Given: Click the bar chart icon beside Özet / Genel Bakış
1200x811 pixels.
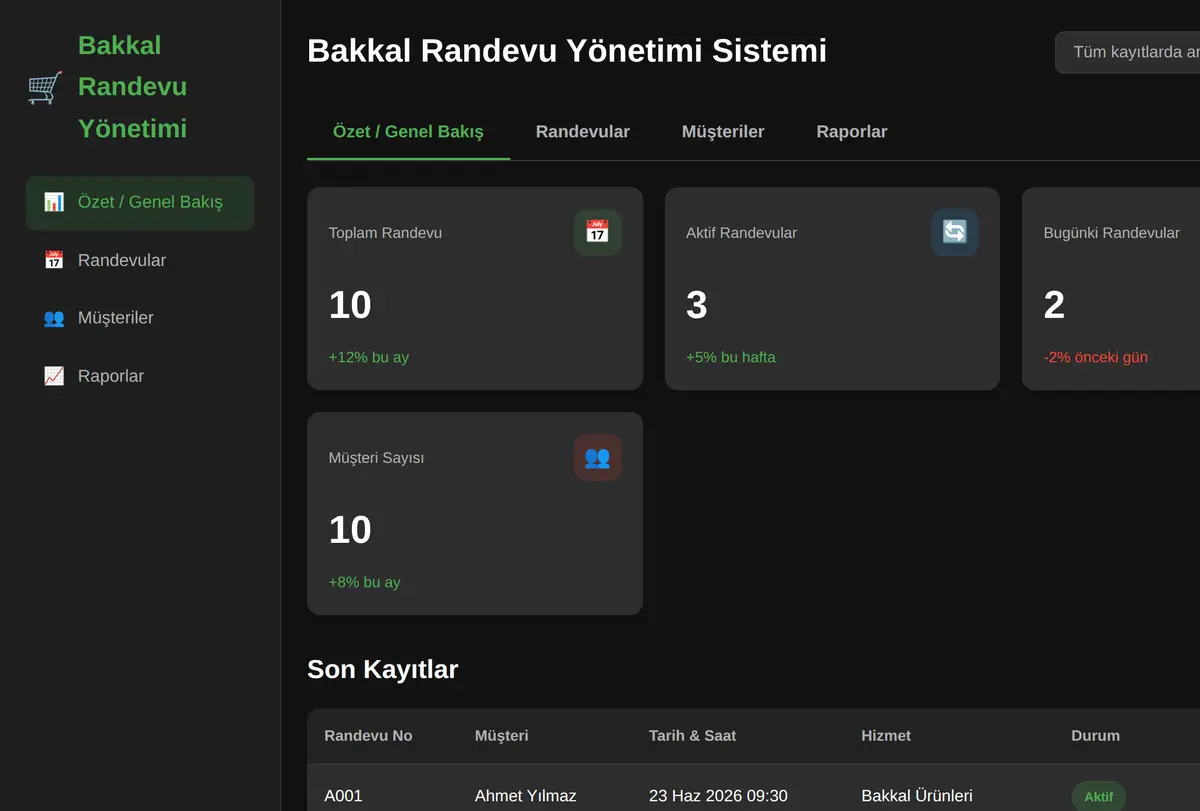Looking at the screenshot, I should coord(54,202).
